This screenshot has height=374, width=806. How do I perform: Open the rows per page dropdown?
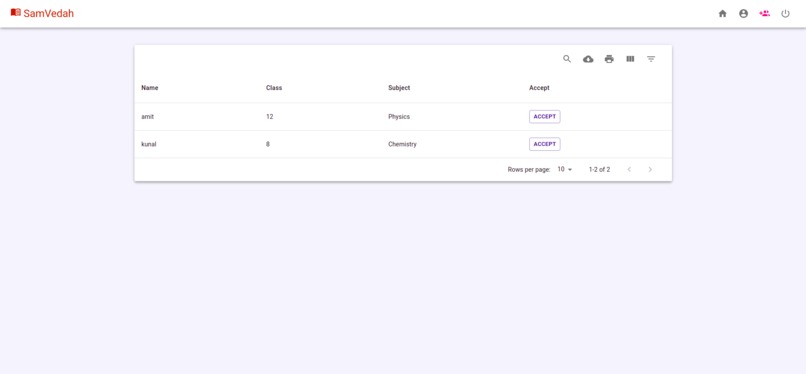pyautogui.click(x=565, y=169)
